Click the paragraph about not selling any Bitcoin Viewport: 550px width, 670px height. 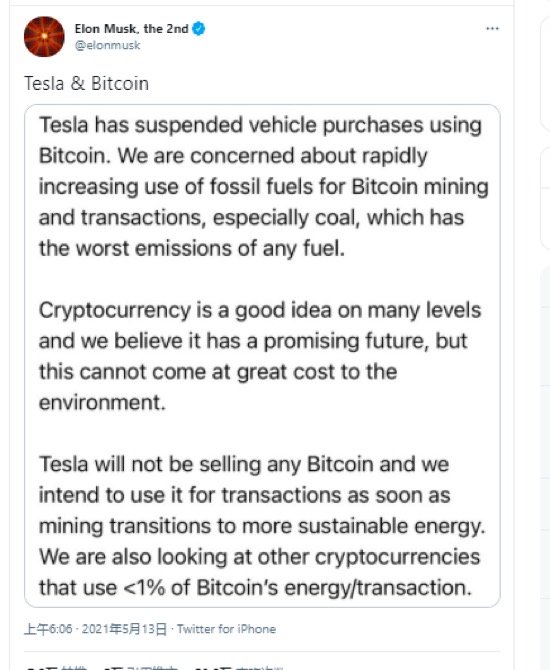tap(262, 526)
